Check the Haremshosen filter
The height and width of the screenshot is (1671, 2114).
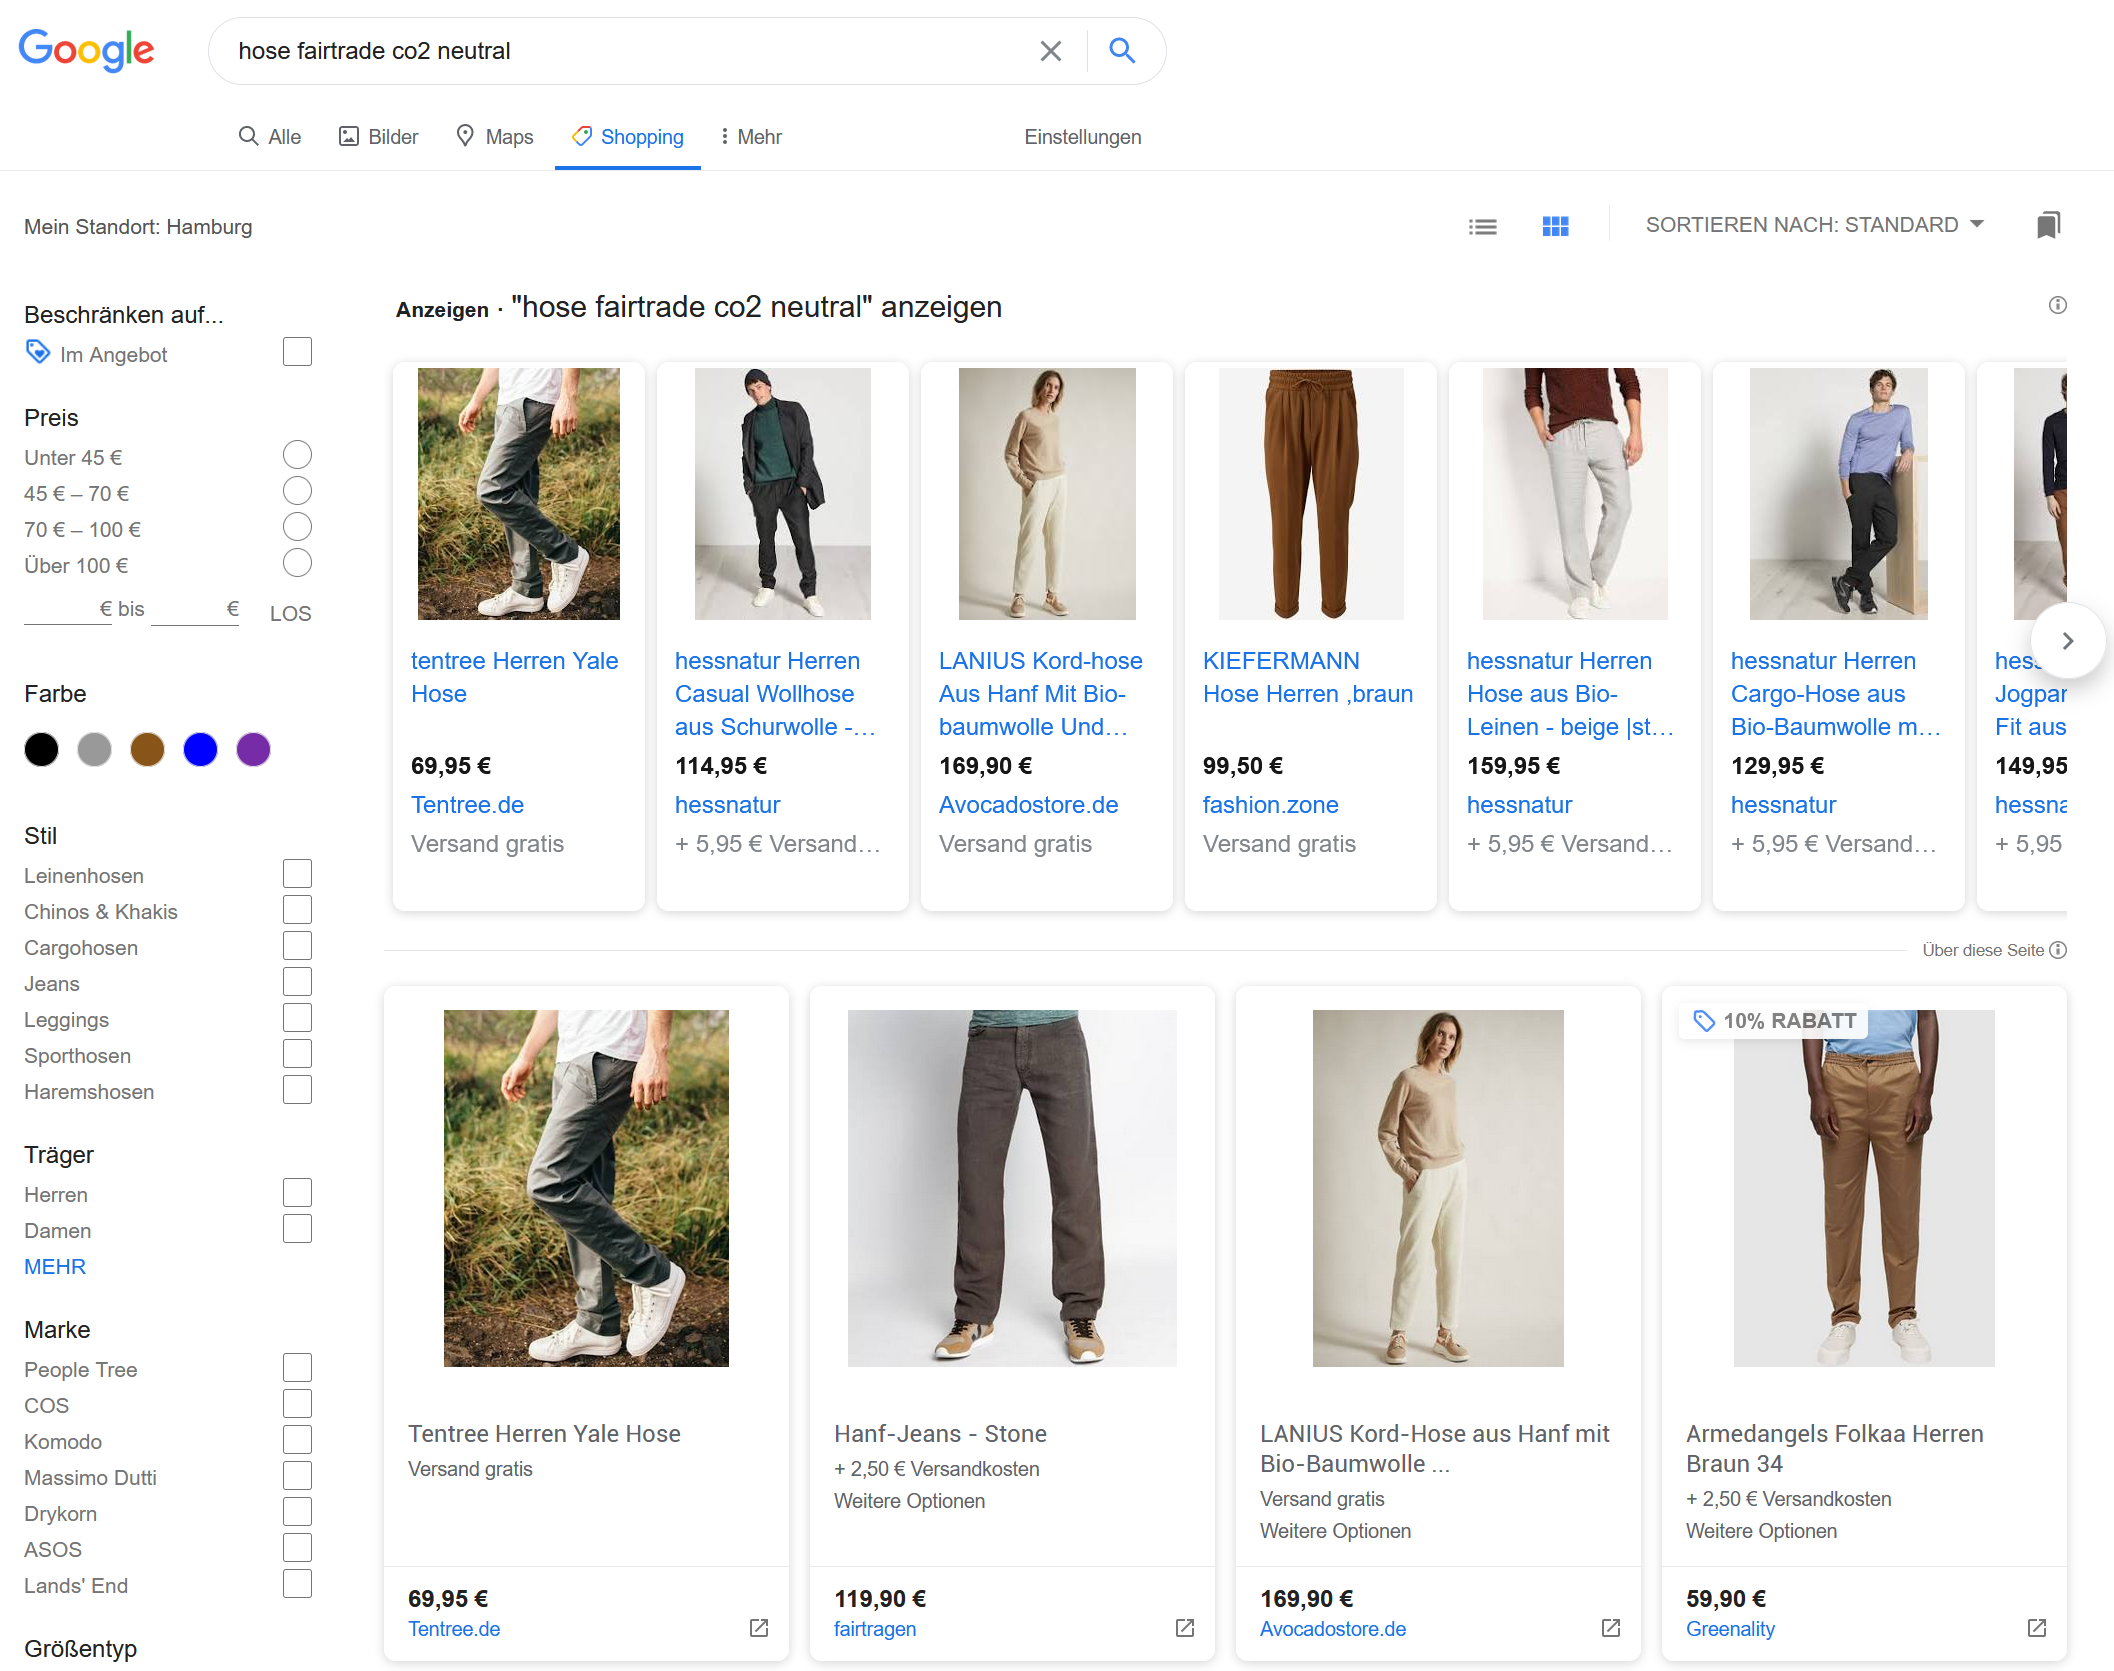click(x=297, y=1090)
